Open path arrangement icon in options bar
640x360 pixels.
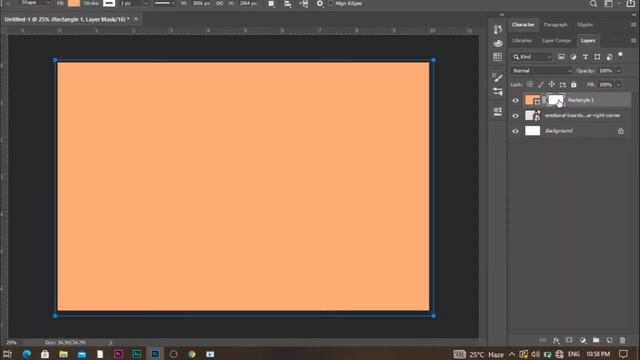pyautogui.click(x=304, y=4)
